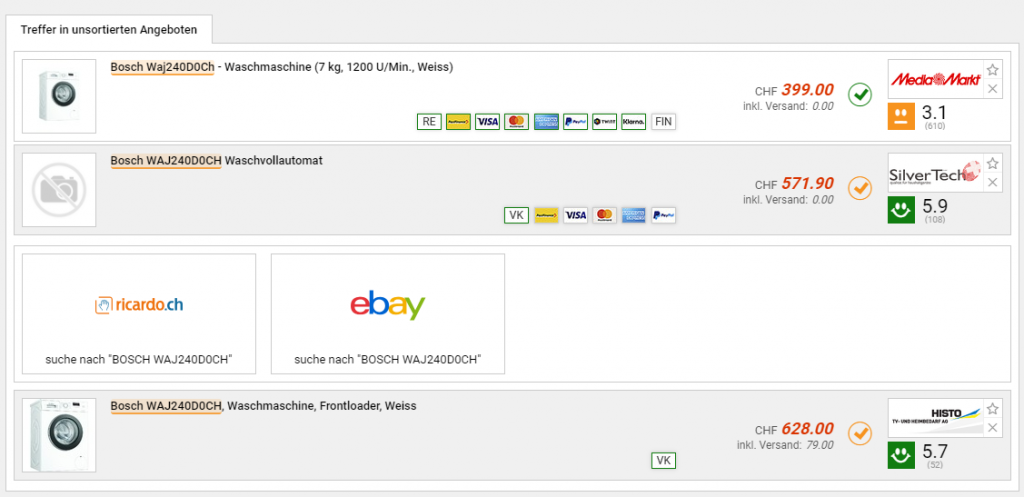
Task: Click the orange availability check beside CHF 571.90
Action: pos(860,188)
